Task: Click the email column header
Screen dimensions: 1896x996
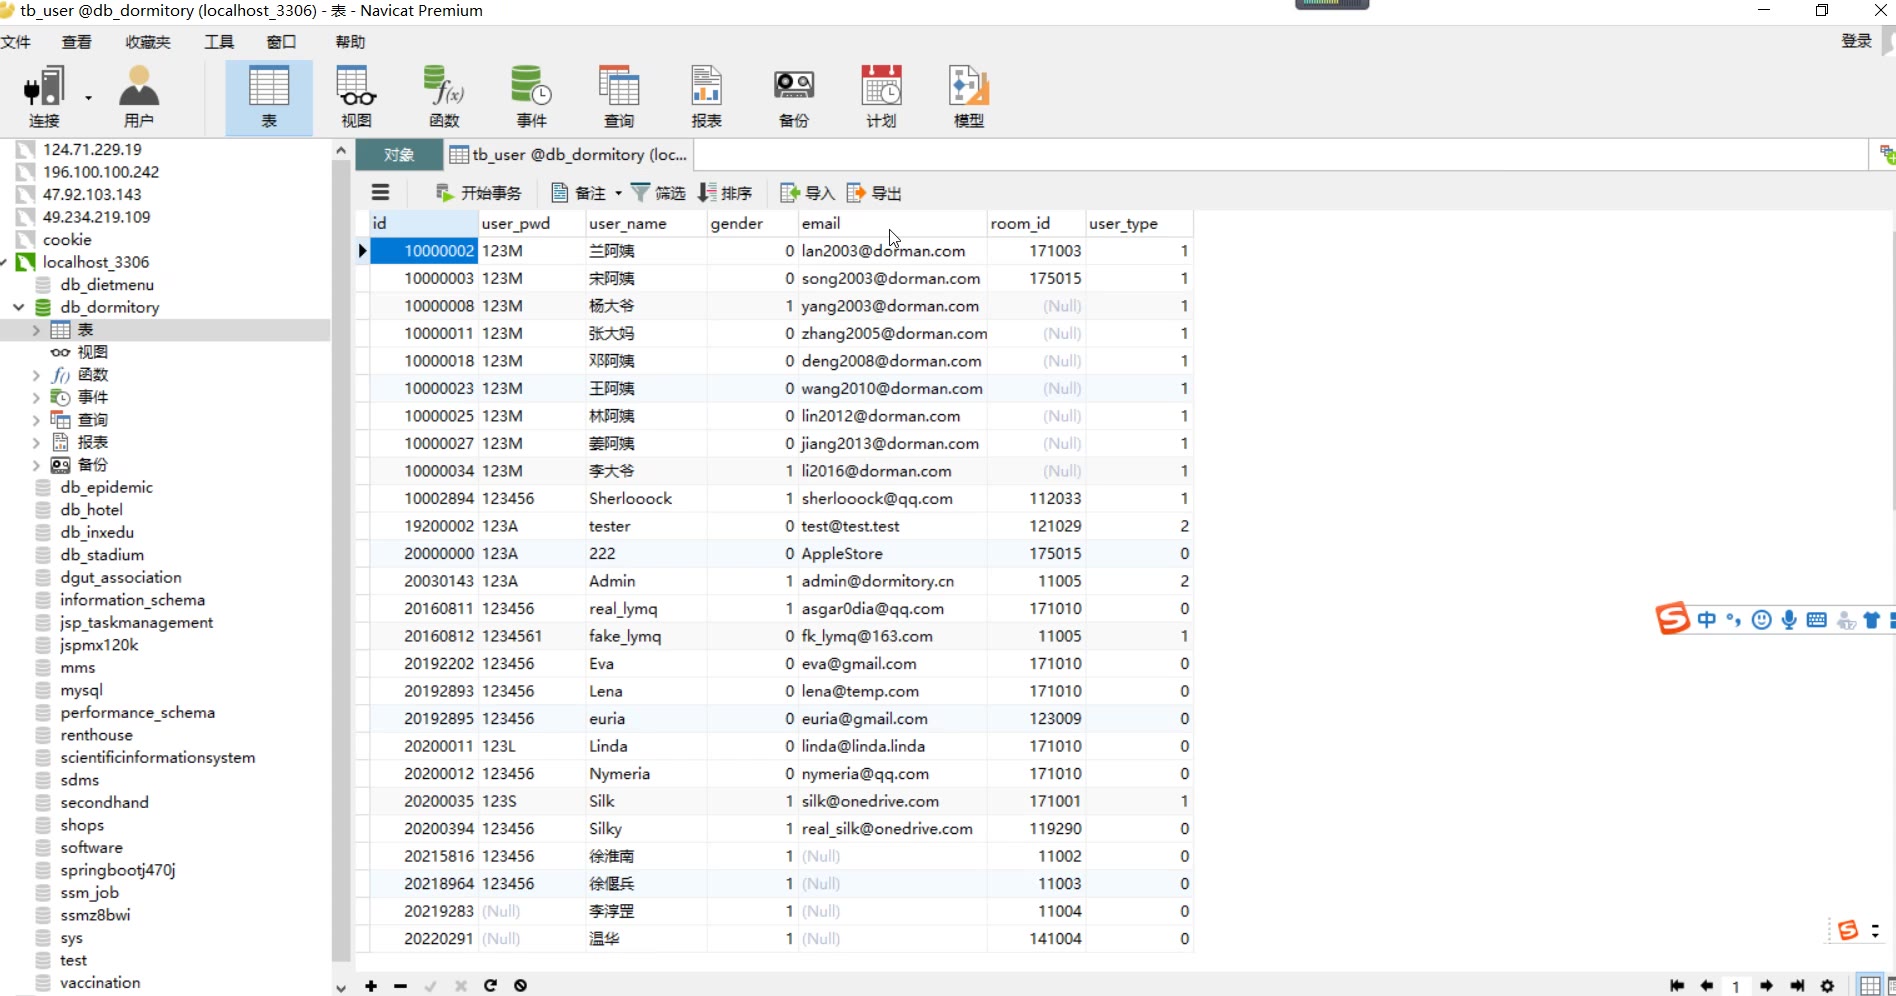Action: (x=821, y=224)
